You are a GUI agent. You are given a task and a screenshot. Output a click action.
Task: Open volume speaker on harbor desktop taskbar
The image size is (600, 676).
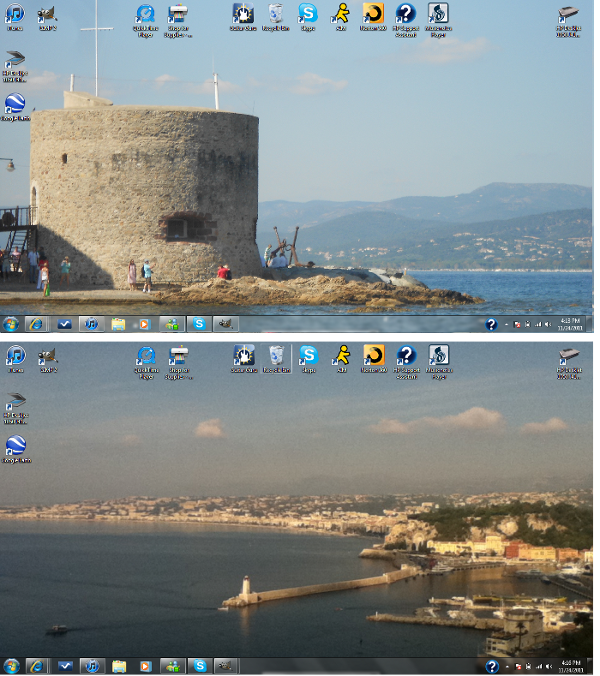click(549, 667)
